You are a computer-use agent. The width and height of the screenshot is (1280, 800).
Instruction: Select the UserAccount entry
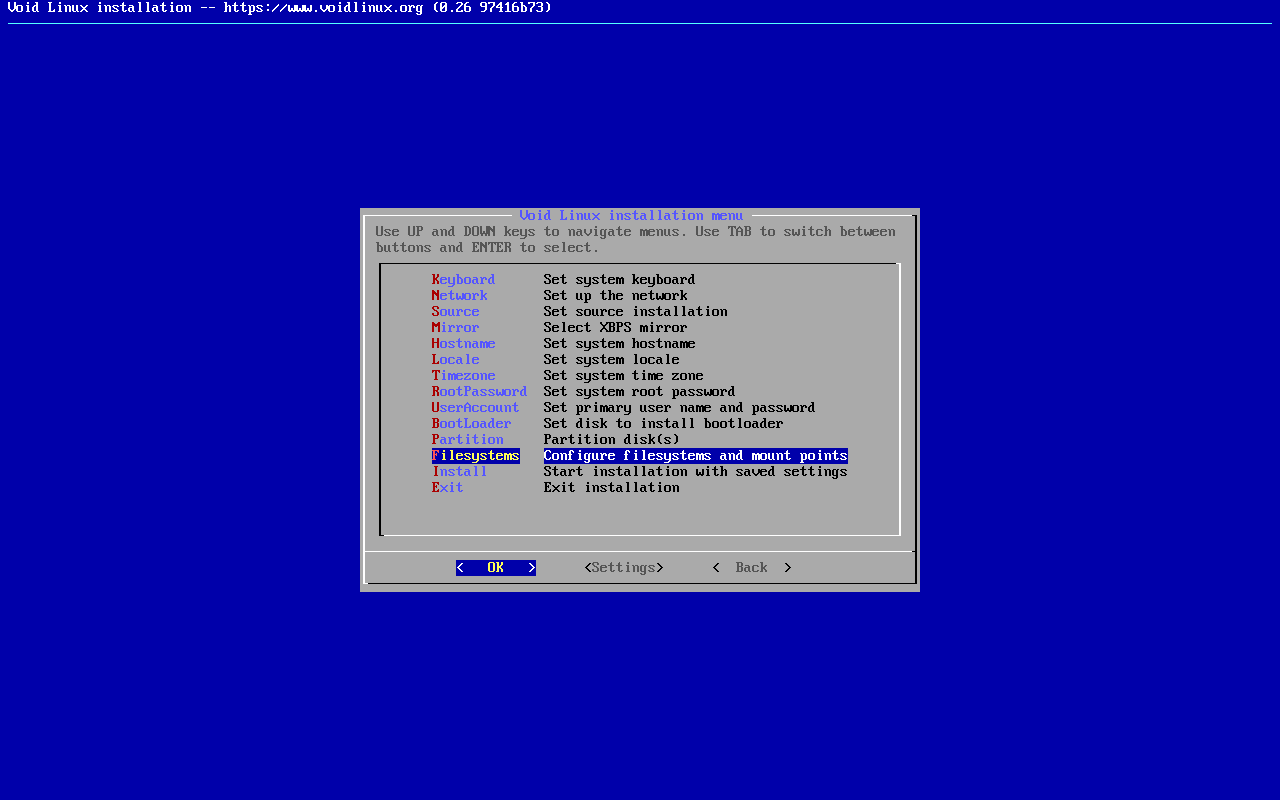pyautogui.click(x=476, y=408)
